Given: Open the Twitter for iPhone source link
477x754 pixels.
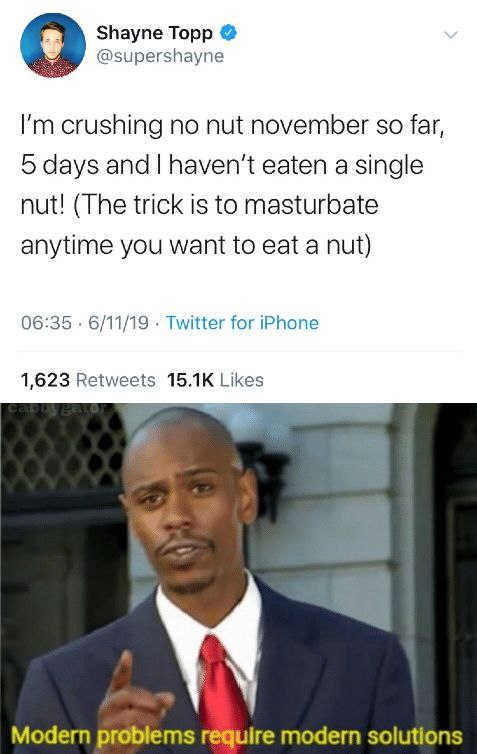Looking at the screenshot, I should tap(242, 322).
